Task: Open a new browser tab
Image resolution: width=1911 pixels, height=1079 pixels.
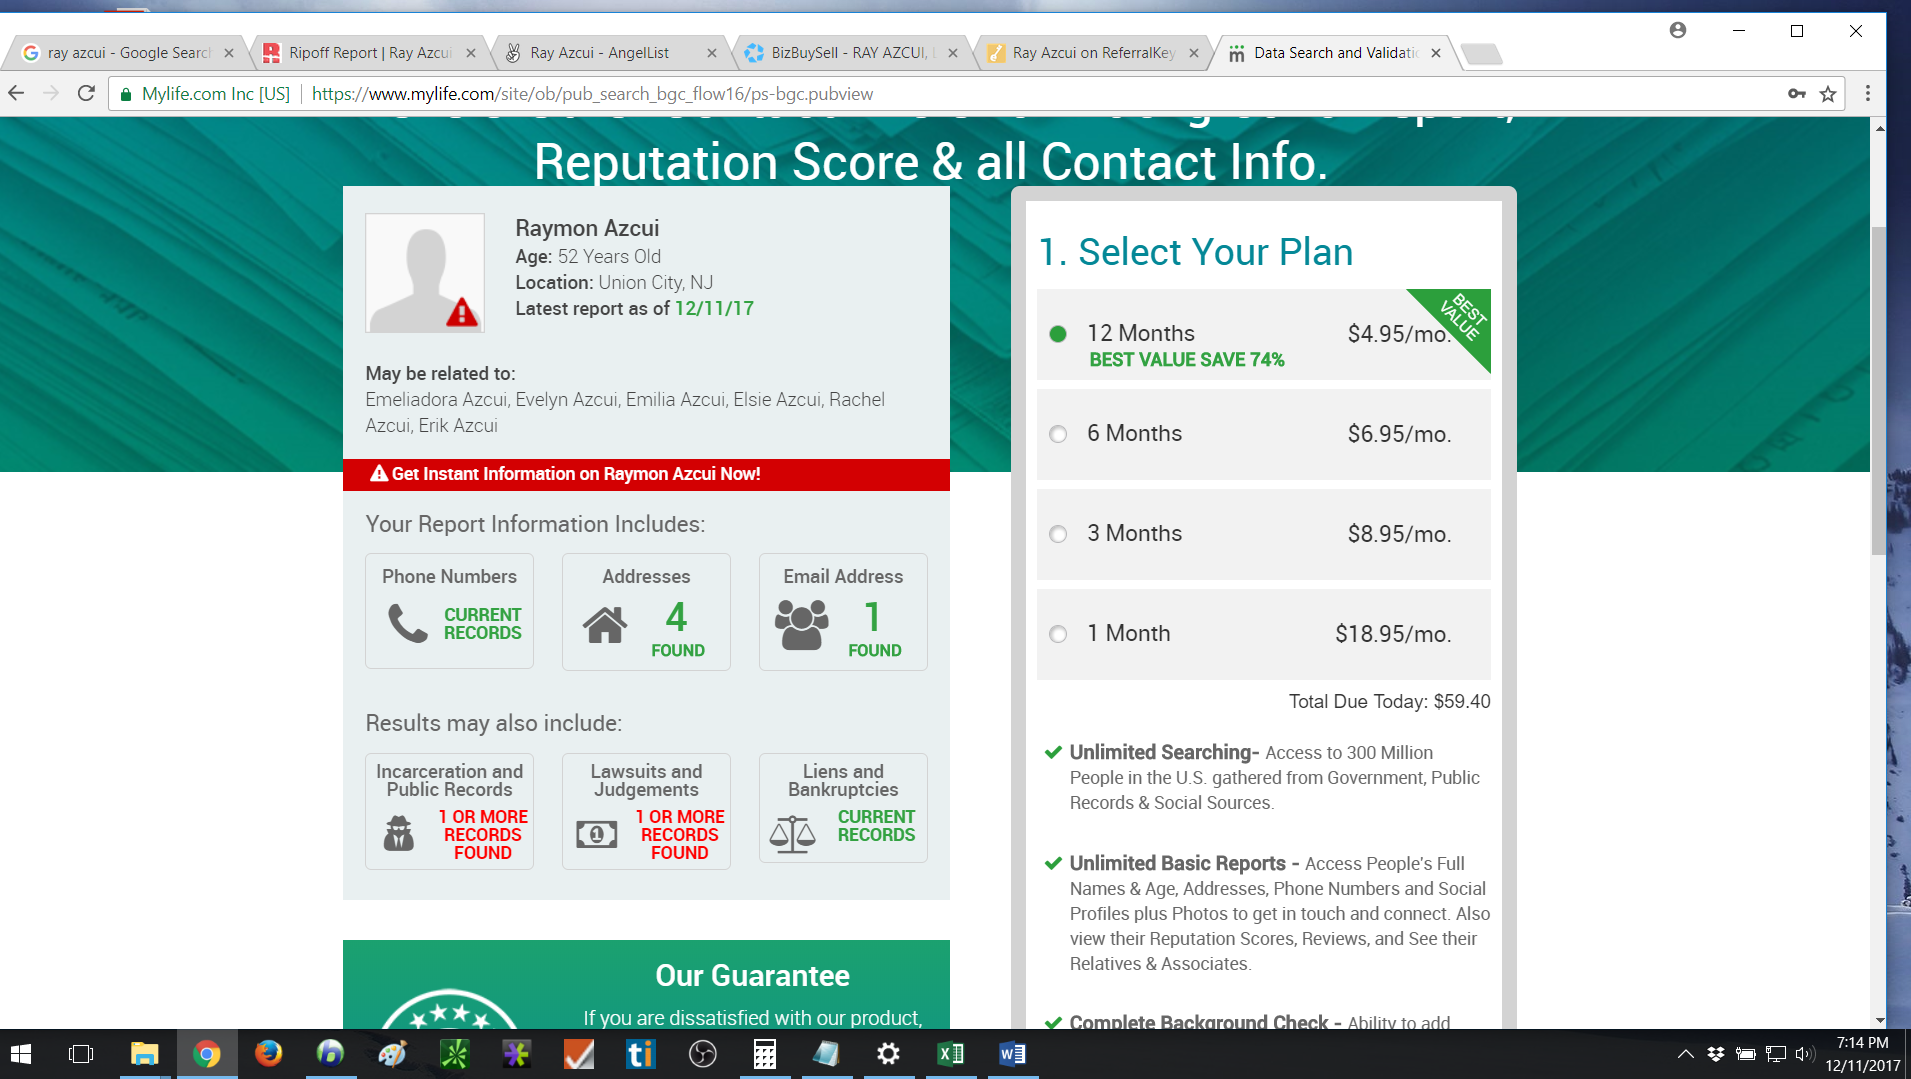Action: [x=1481, y=54]
